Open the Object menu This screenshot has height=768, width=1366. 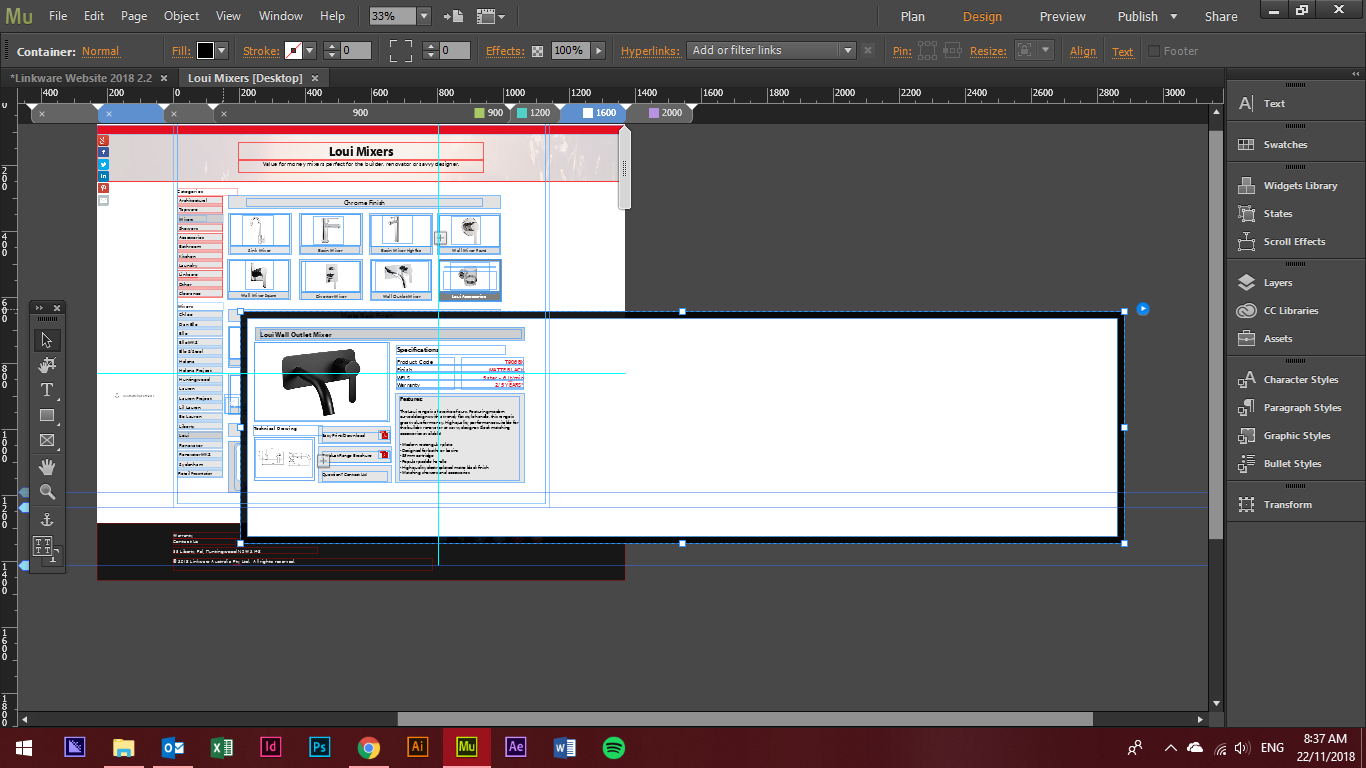tap(181, 16)
